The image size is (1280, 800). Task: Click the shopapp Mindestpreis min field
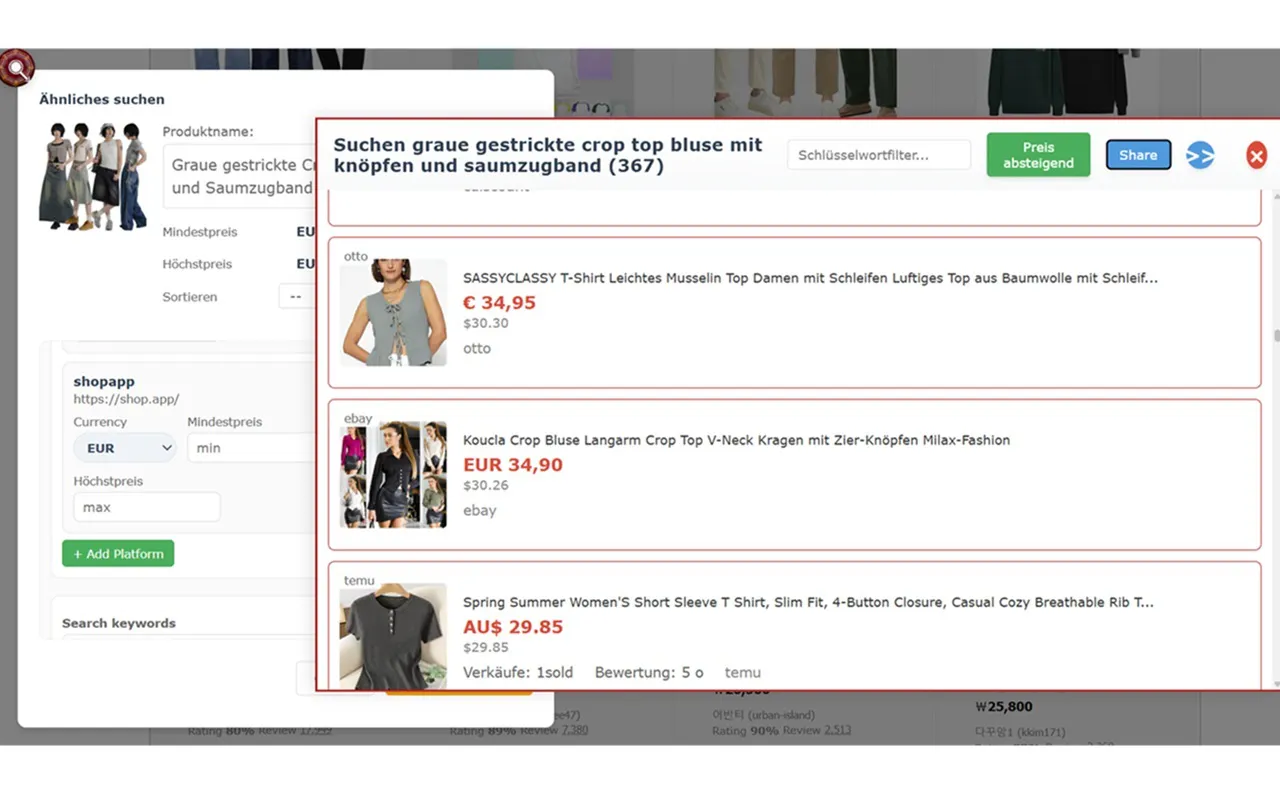(x=251, y=448)
